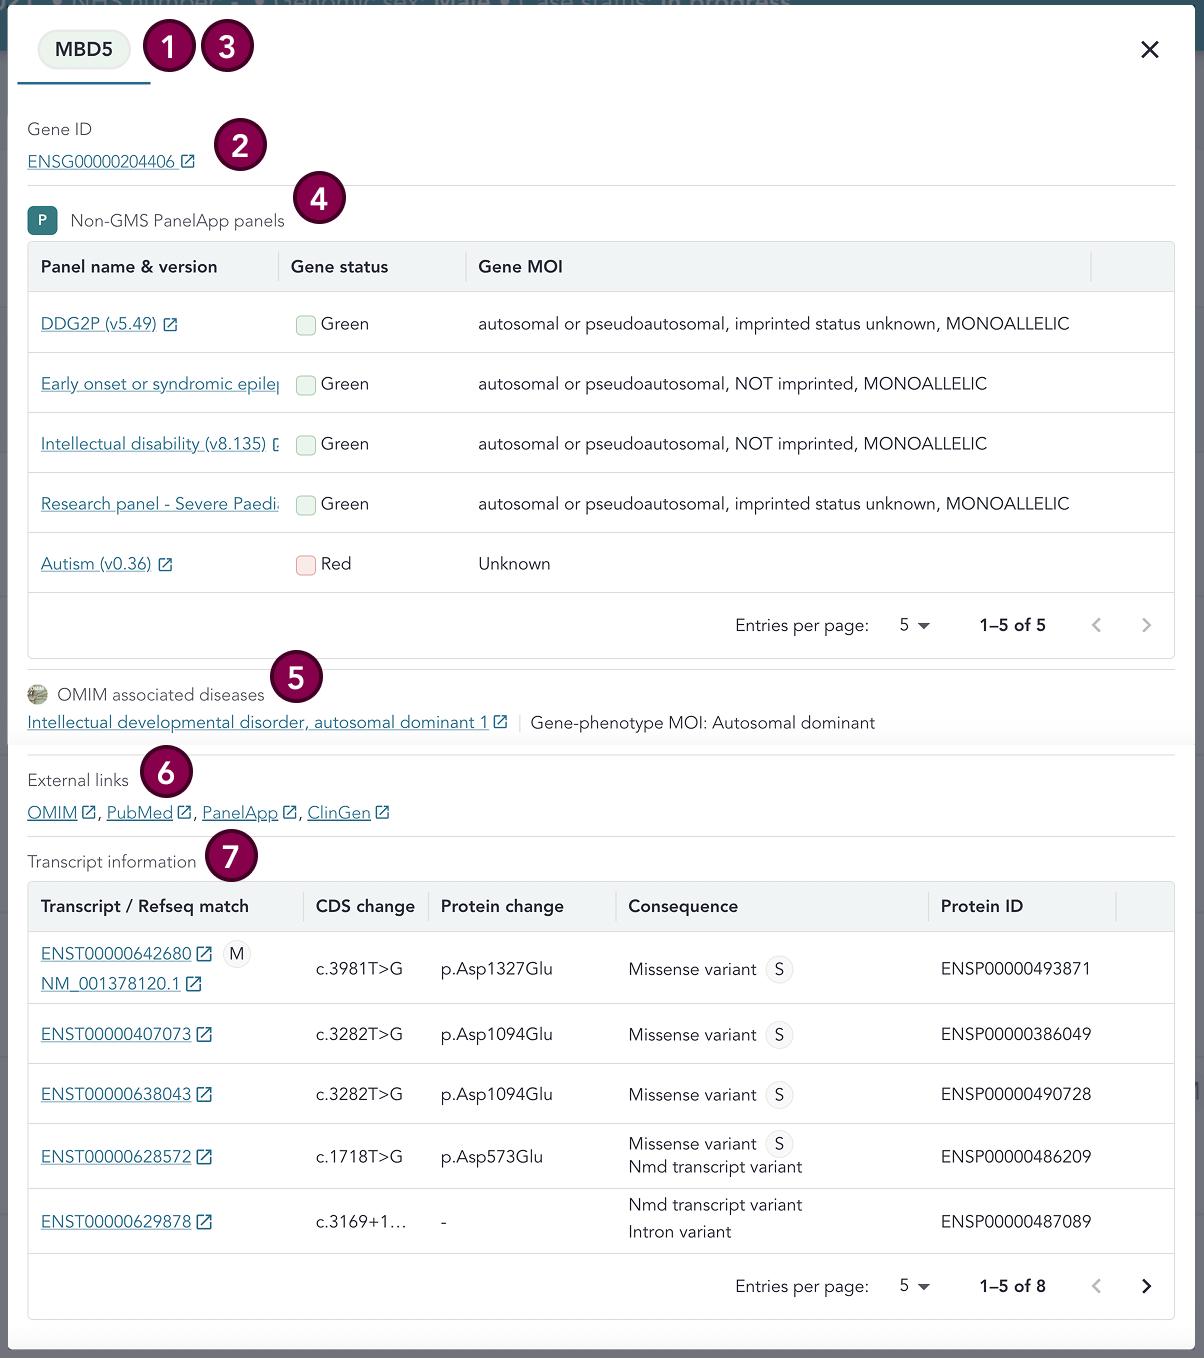Click numbered annotation marker 7
Screen dimensions: 1204x1358
coord(231,857)
